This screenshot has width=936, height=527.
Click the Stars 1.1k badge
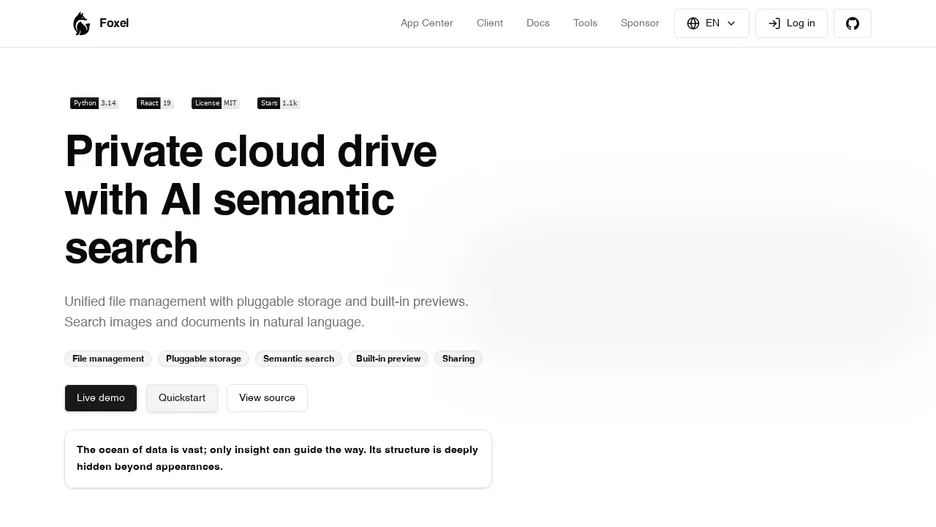pyautogui.click(x=278, y=103)
